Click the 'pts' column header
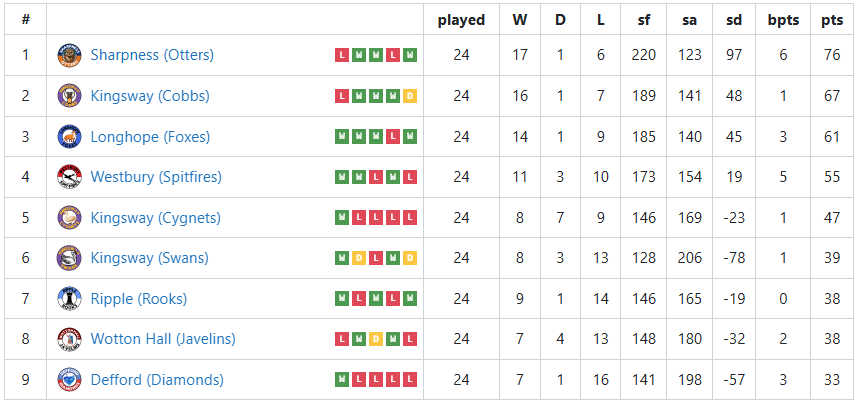857x402 pixels. pyautogui.click(x=832, y=20)
